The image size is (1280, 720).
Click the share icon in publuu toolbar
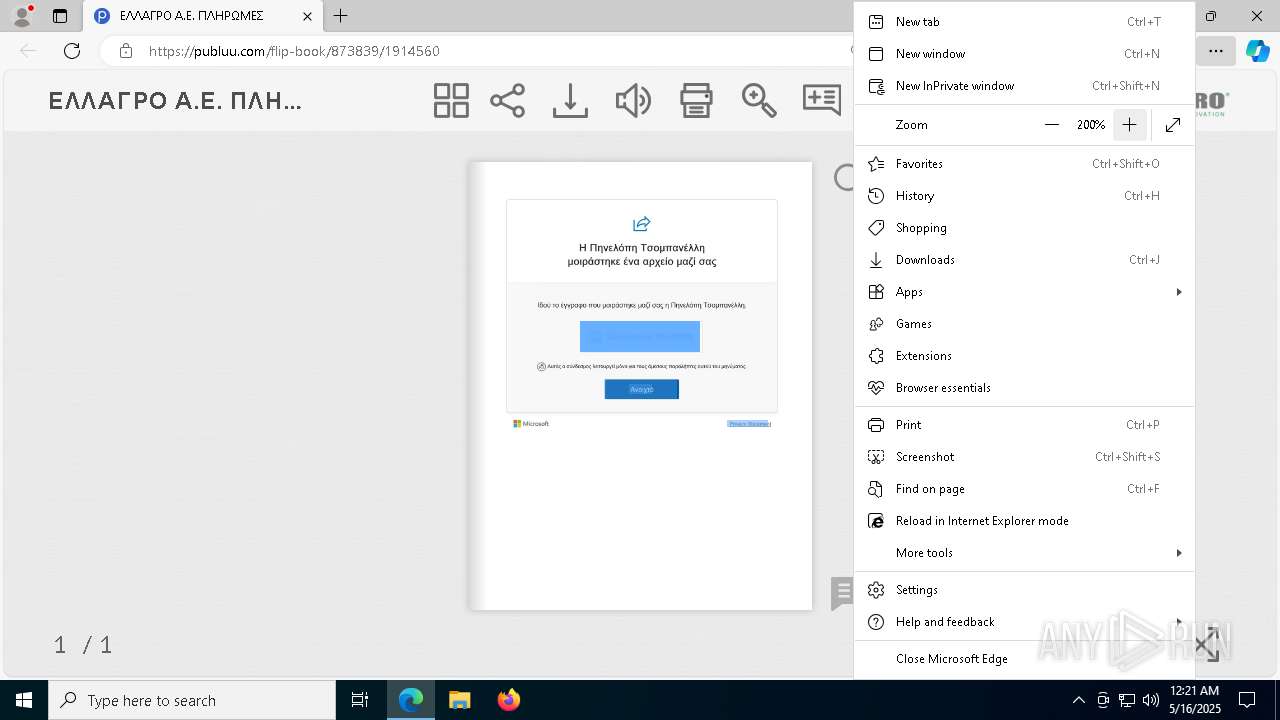click(x=508, y=101)
